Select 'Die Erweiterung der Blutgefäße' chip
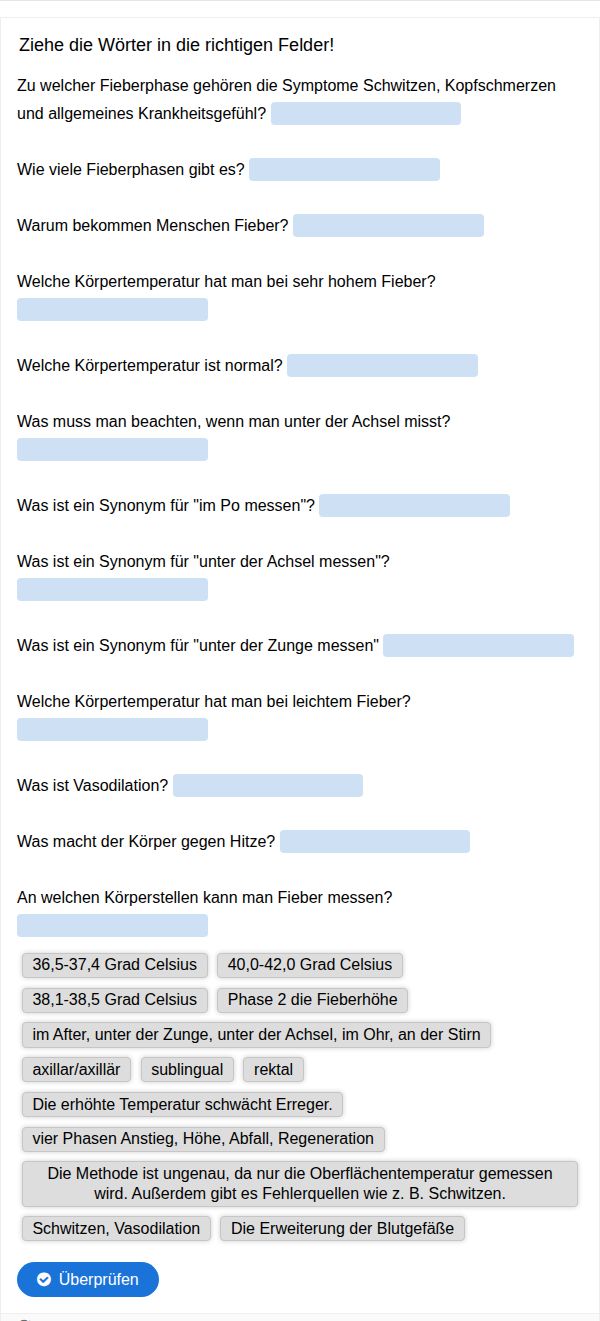The height and width of the screenshot is (1321, 600). (342, 1228)
